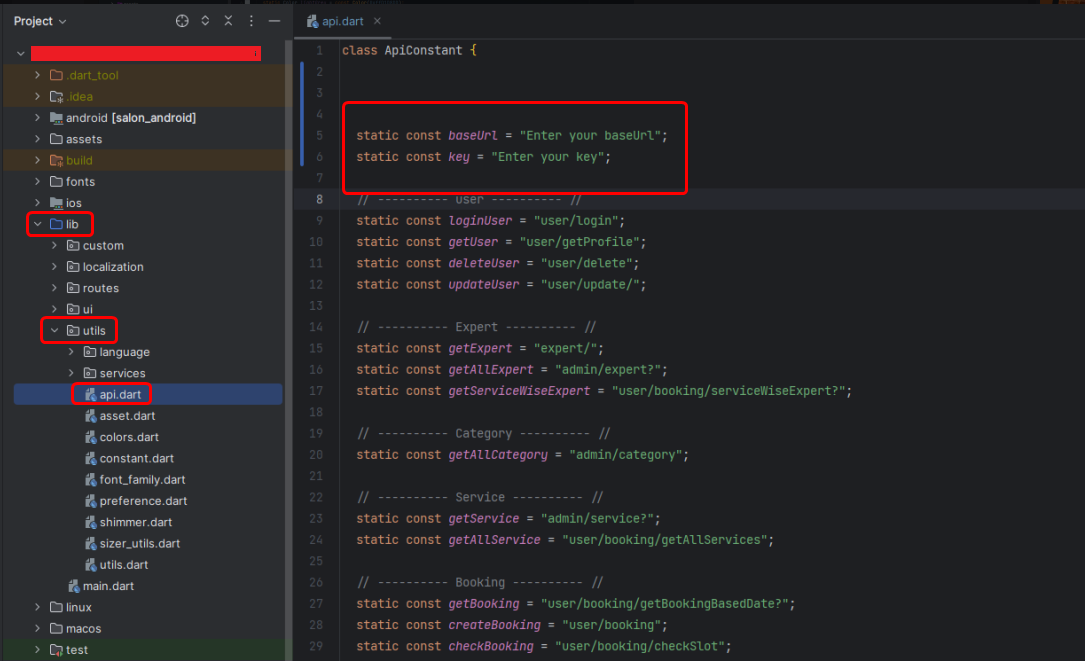The image size is (1085, 661).
Task: Open the Project panel options (three dots)
Action: (x=252, y=21)
